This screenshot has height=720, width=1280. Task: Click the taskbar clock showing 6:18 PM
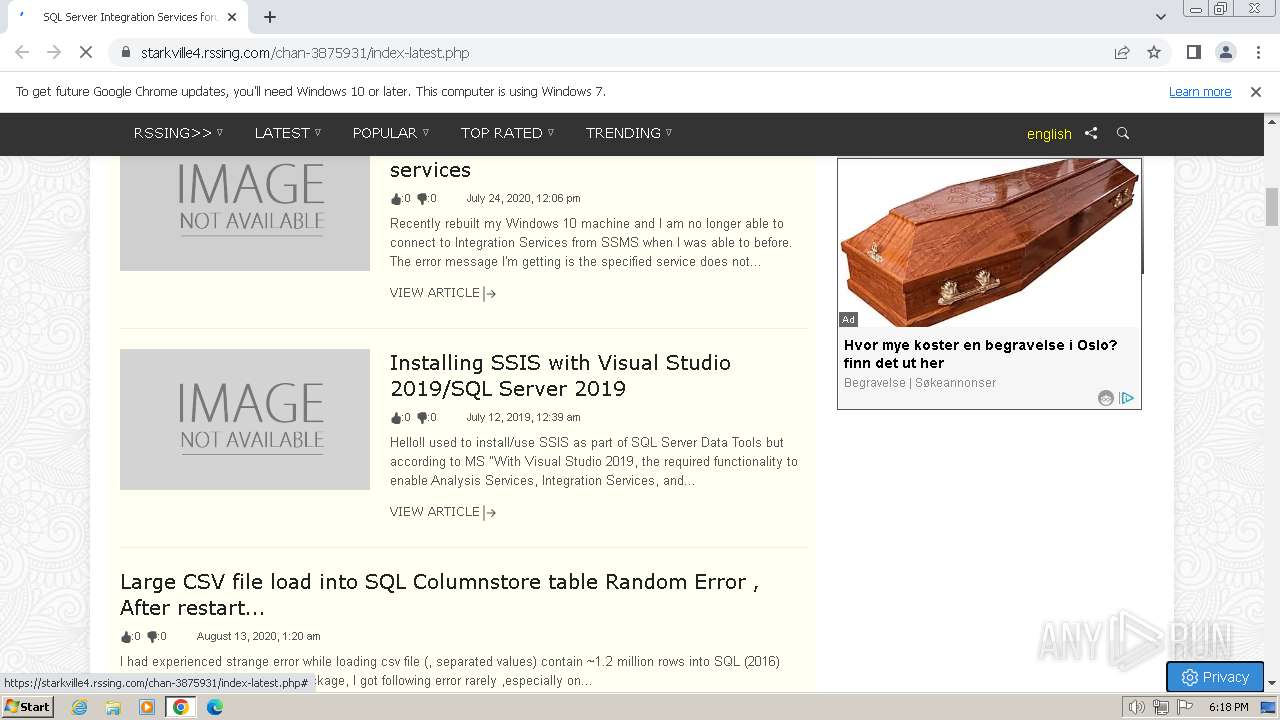click(x=1228, y=707)
